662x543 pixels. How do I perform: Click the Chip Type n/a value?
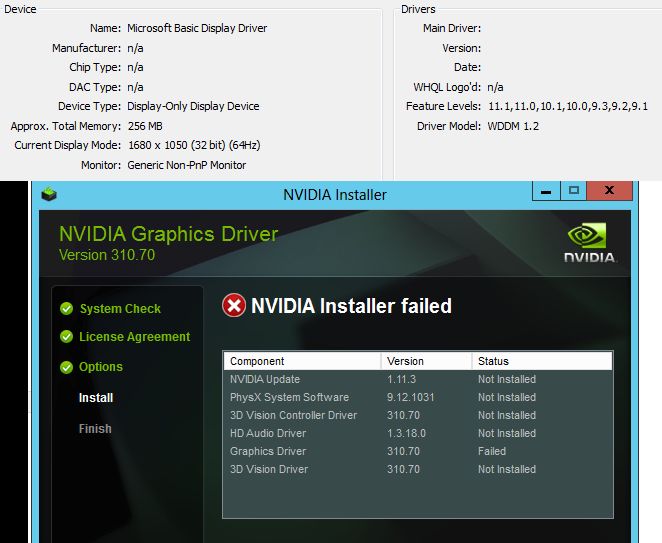135,67
